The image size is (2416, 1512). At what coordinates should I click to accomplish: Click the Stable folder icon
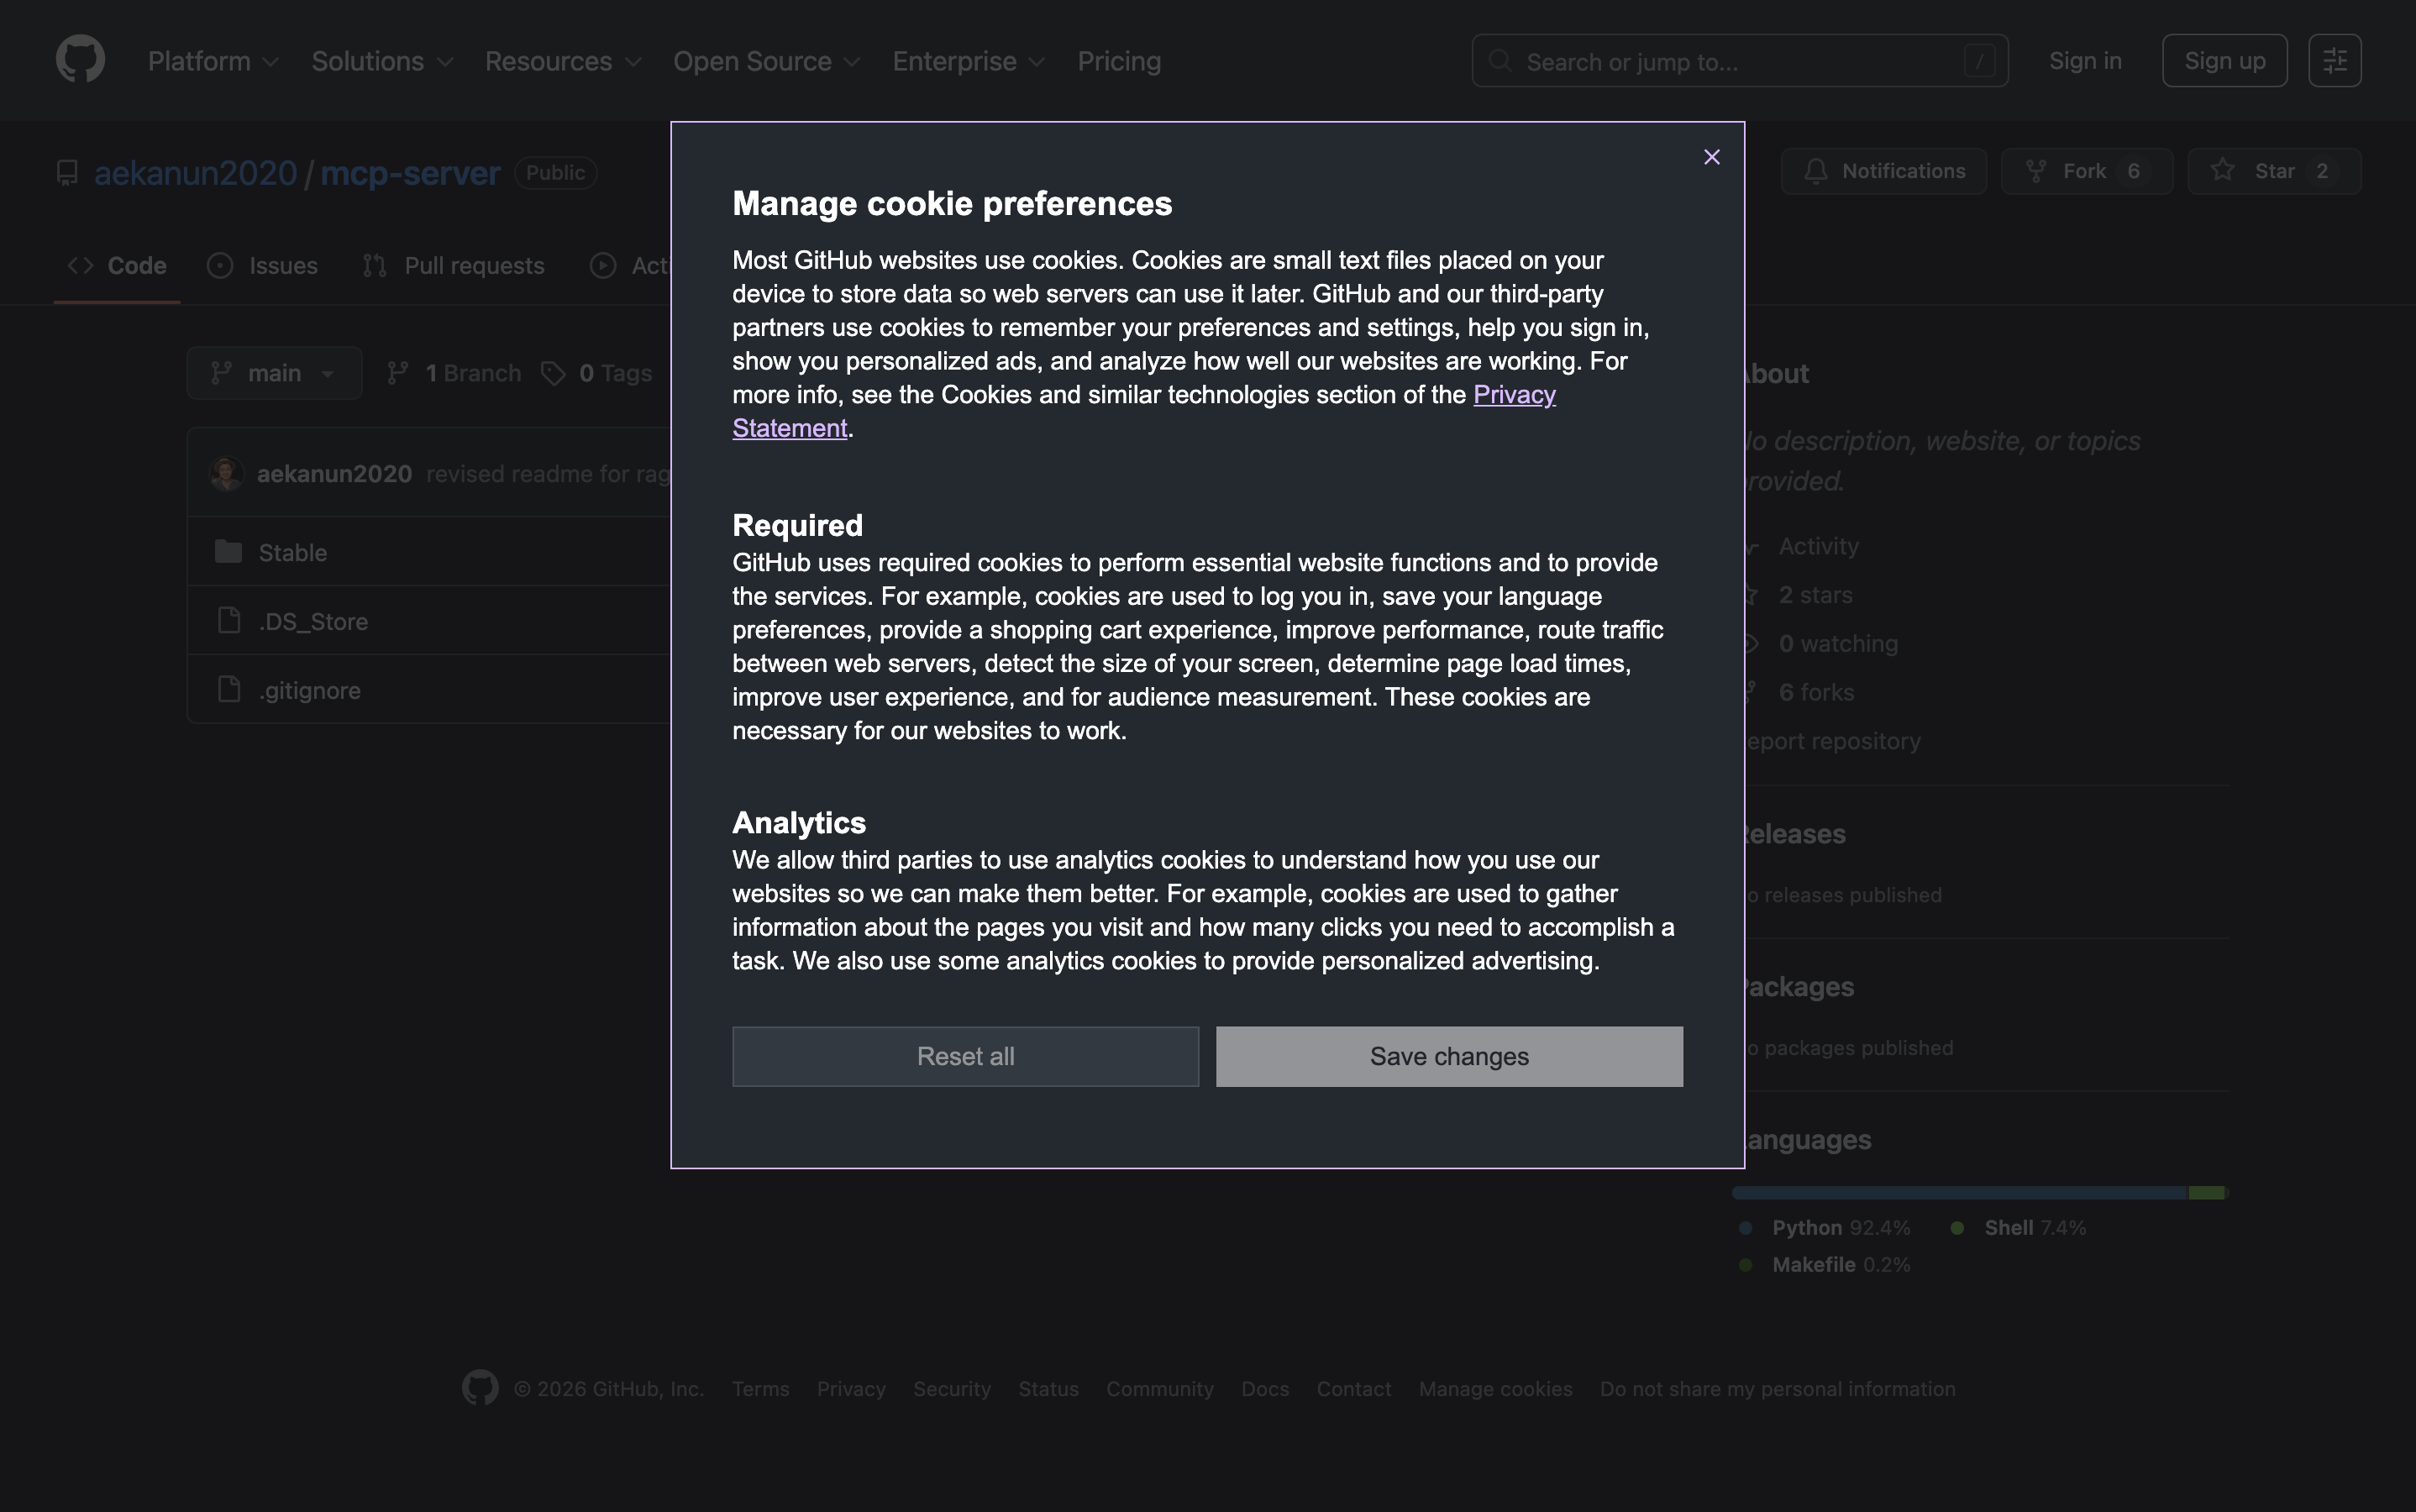point(229,552)
